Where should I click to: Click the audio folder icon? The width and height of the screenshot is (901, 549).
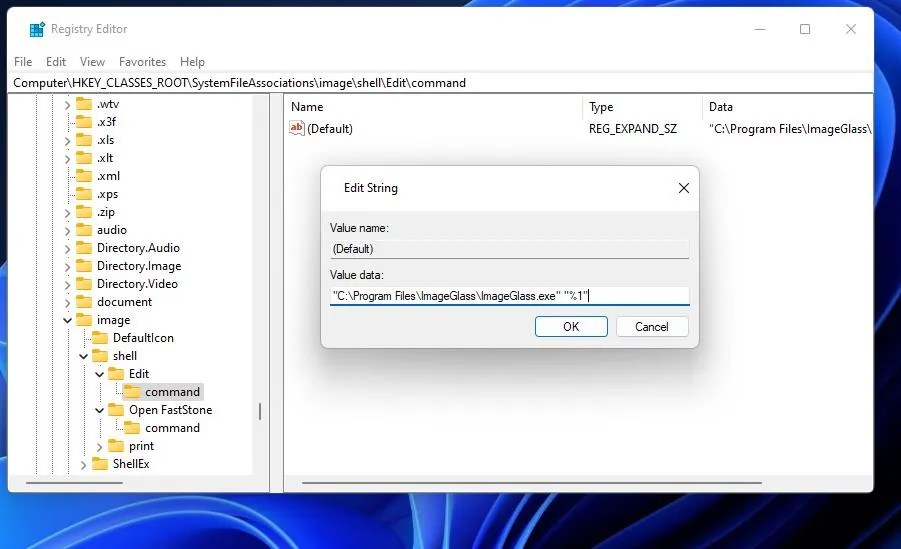[84, 230]
